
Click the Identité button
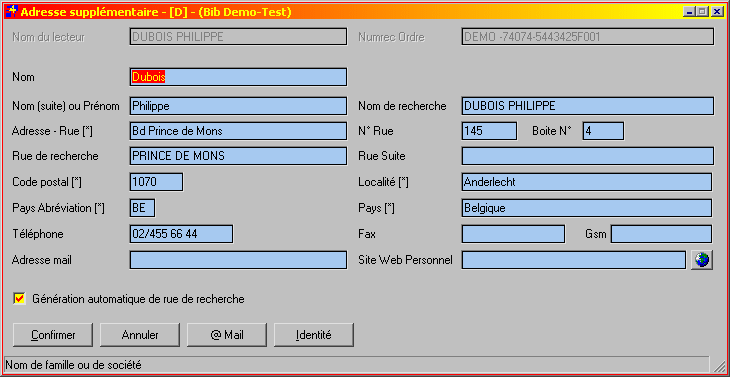tap(314, 335)
